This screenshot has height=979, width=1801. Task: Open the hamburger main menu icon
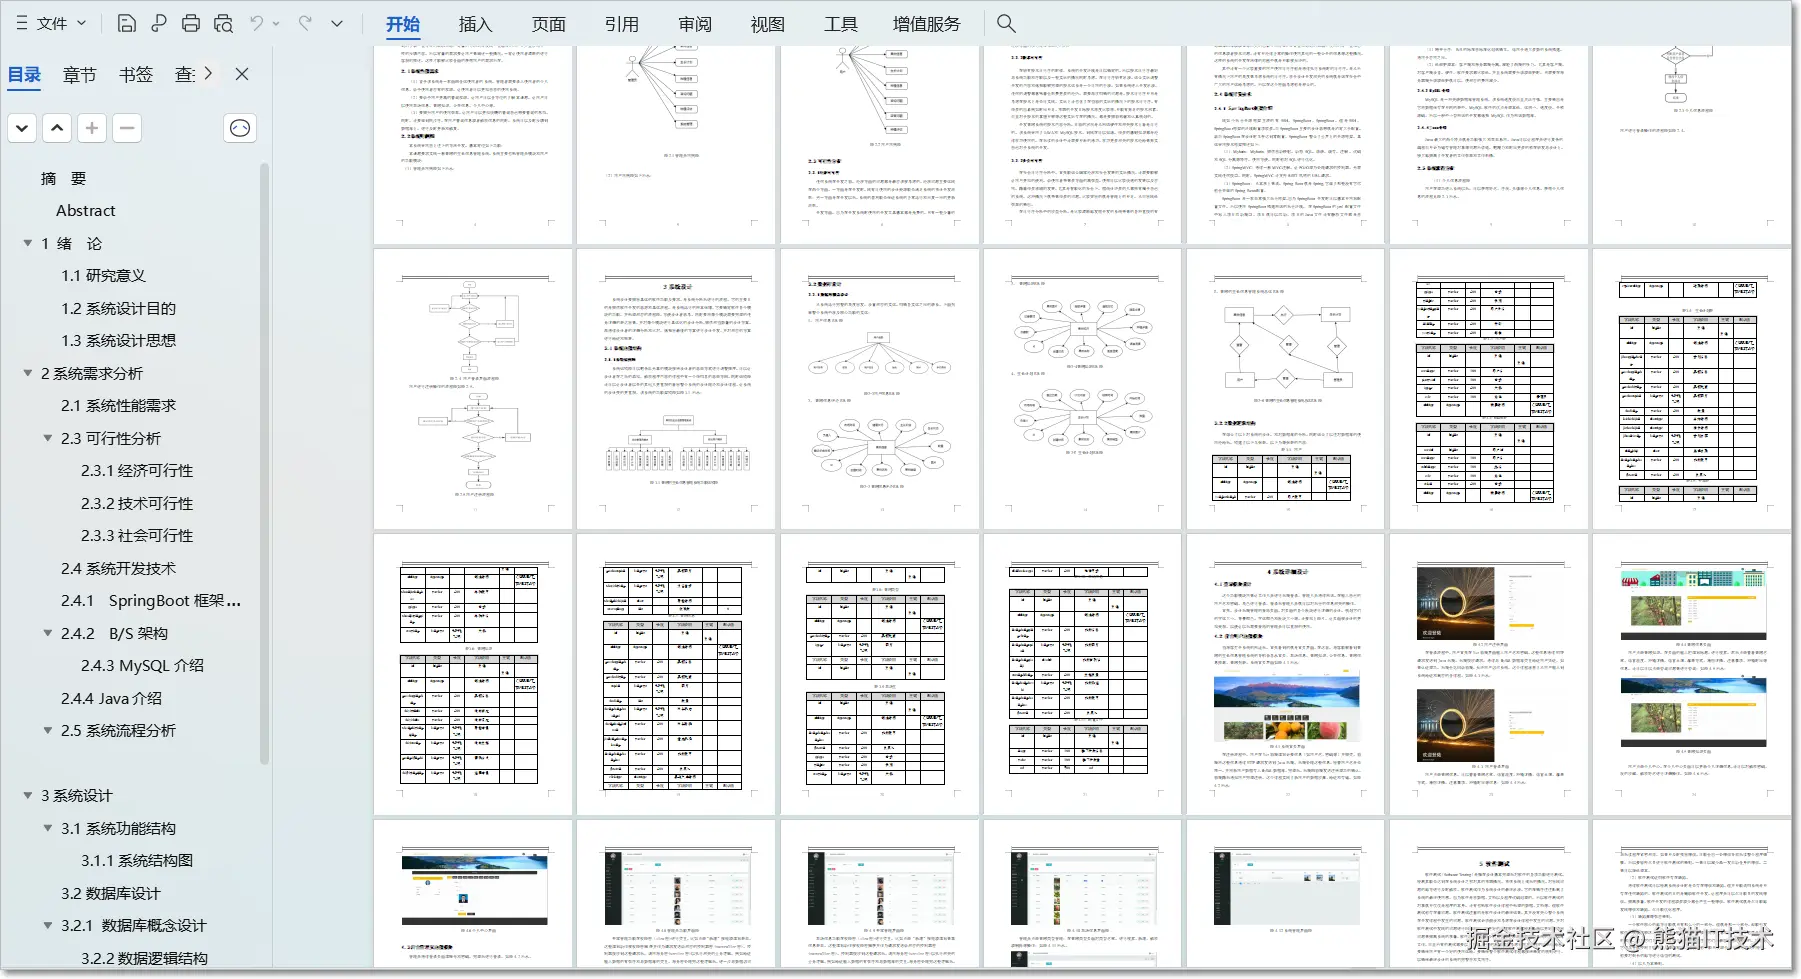tap(22, 23)
